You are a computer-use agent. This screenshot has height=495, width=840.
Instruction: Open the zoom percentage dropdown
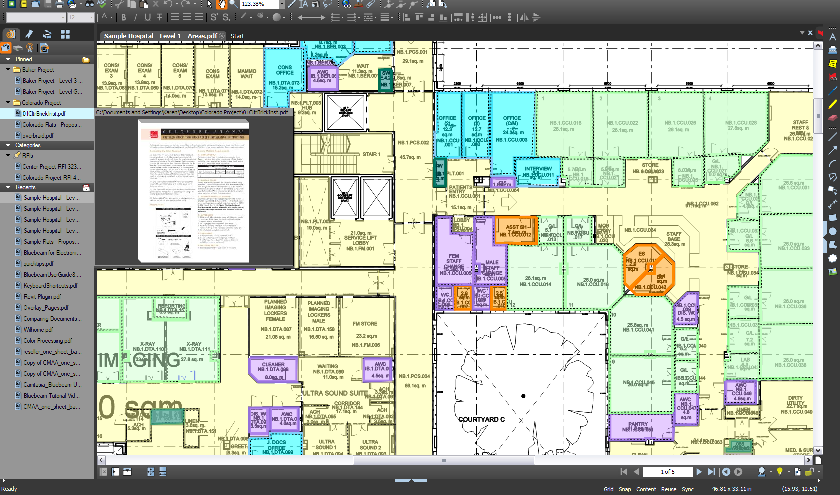[282, 4]
